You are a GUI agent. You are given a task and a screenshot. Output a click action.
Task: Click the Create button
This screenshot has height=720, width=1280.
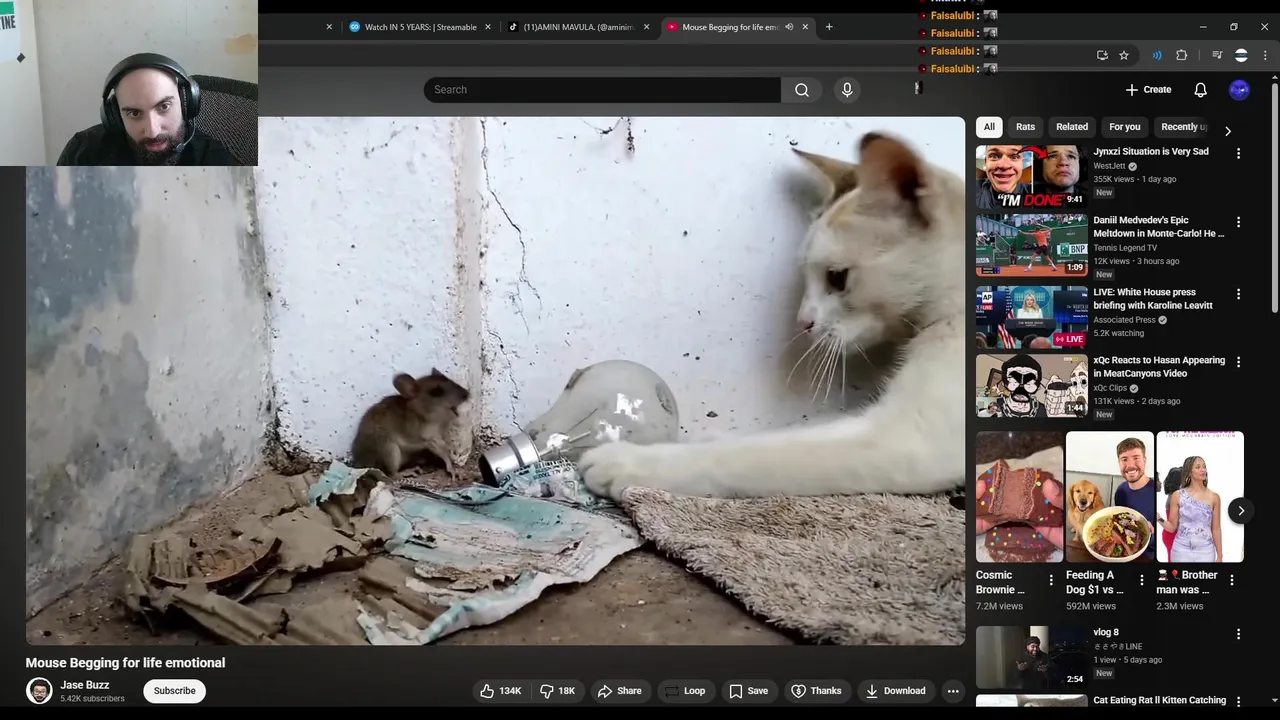(x=1148, y=90)
